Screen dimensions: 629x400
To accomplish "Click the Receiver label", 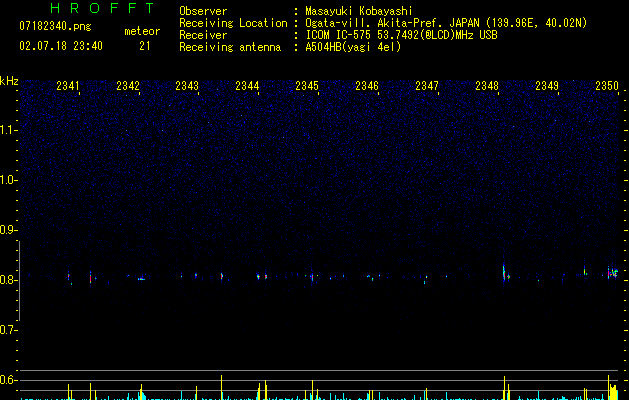I will 203,35.
